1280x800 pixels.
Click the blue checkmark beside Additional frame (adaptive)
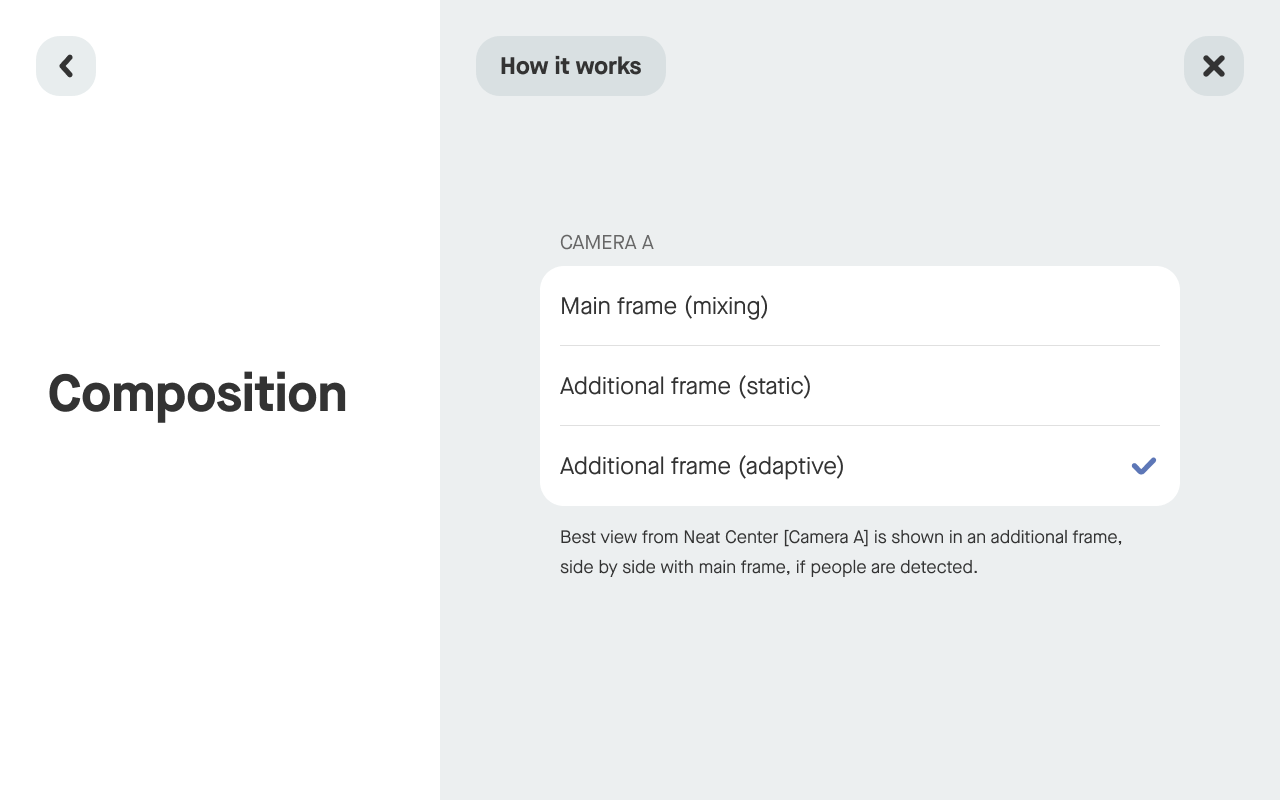click(x=1143, y=466)
